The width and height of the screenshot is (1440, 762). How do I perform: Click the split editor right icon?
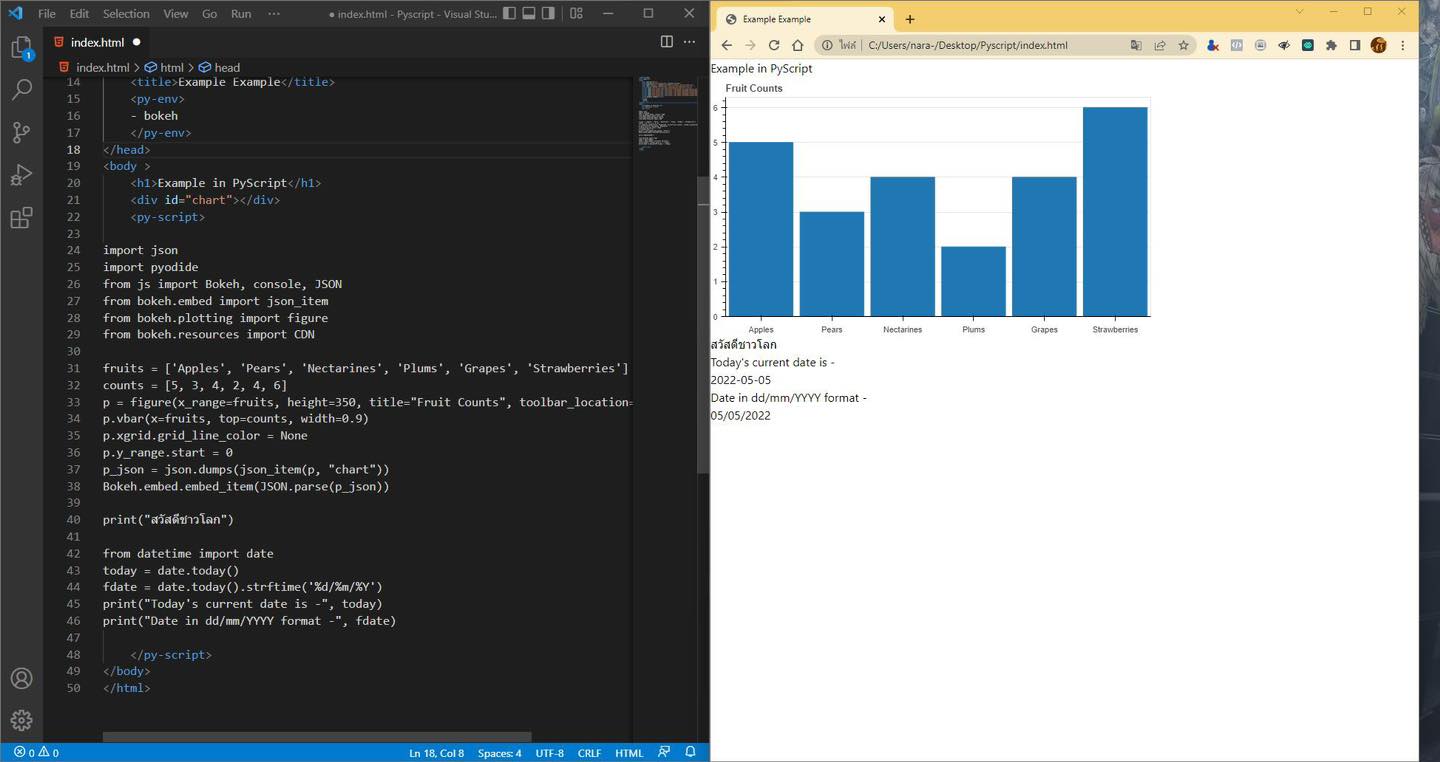[x=667, y=42]
